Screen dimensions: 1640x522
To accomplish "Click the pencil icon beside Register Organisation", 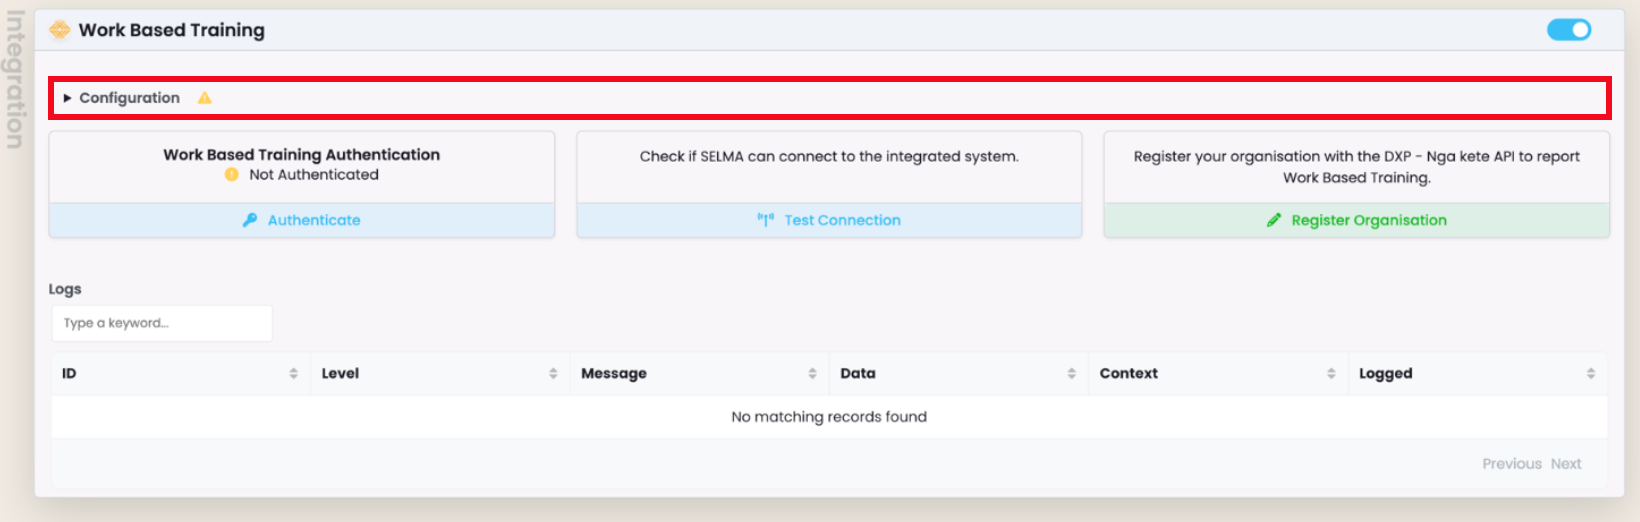I will [1274, 220].
